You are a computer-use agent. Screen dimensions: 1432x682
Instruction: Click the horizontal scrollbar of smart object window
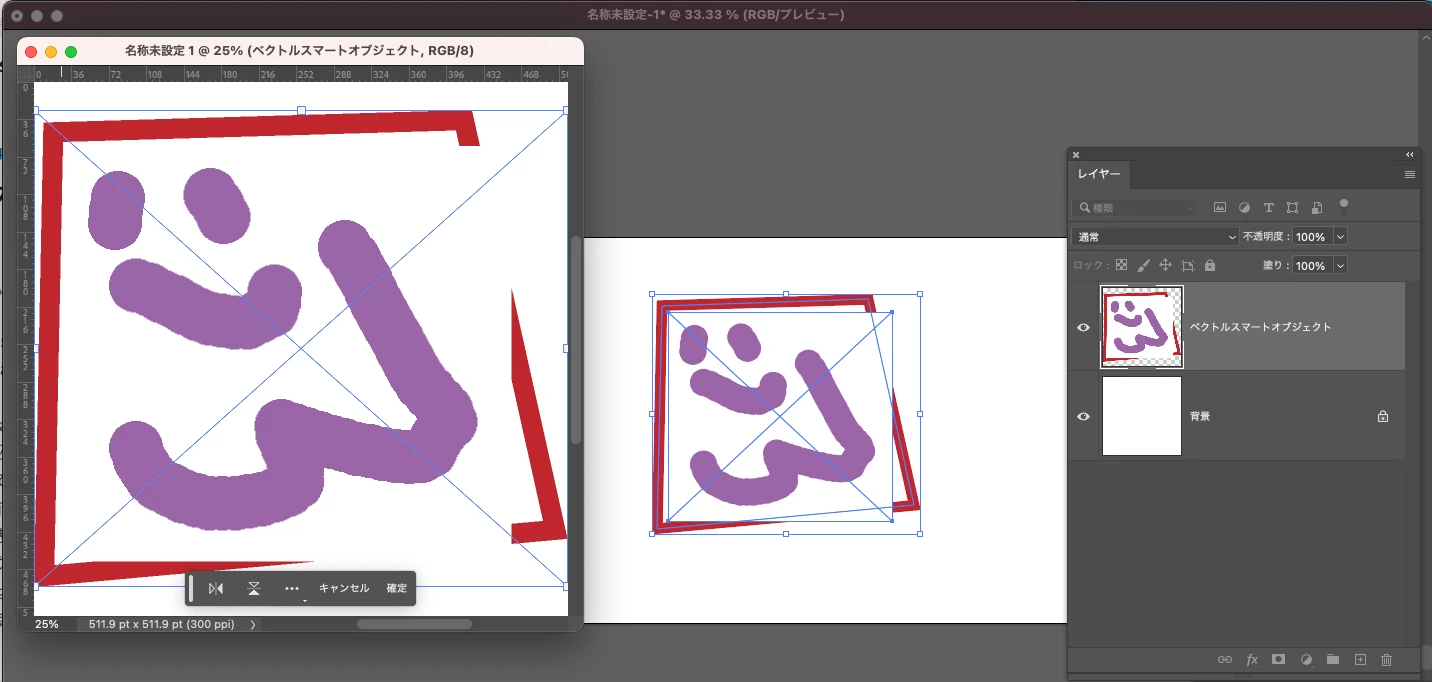coord(414,624)
